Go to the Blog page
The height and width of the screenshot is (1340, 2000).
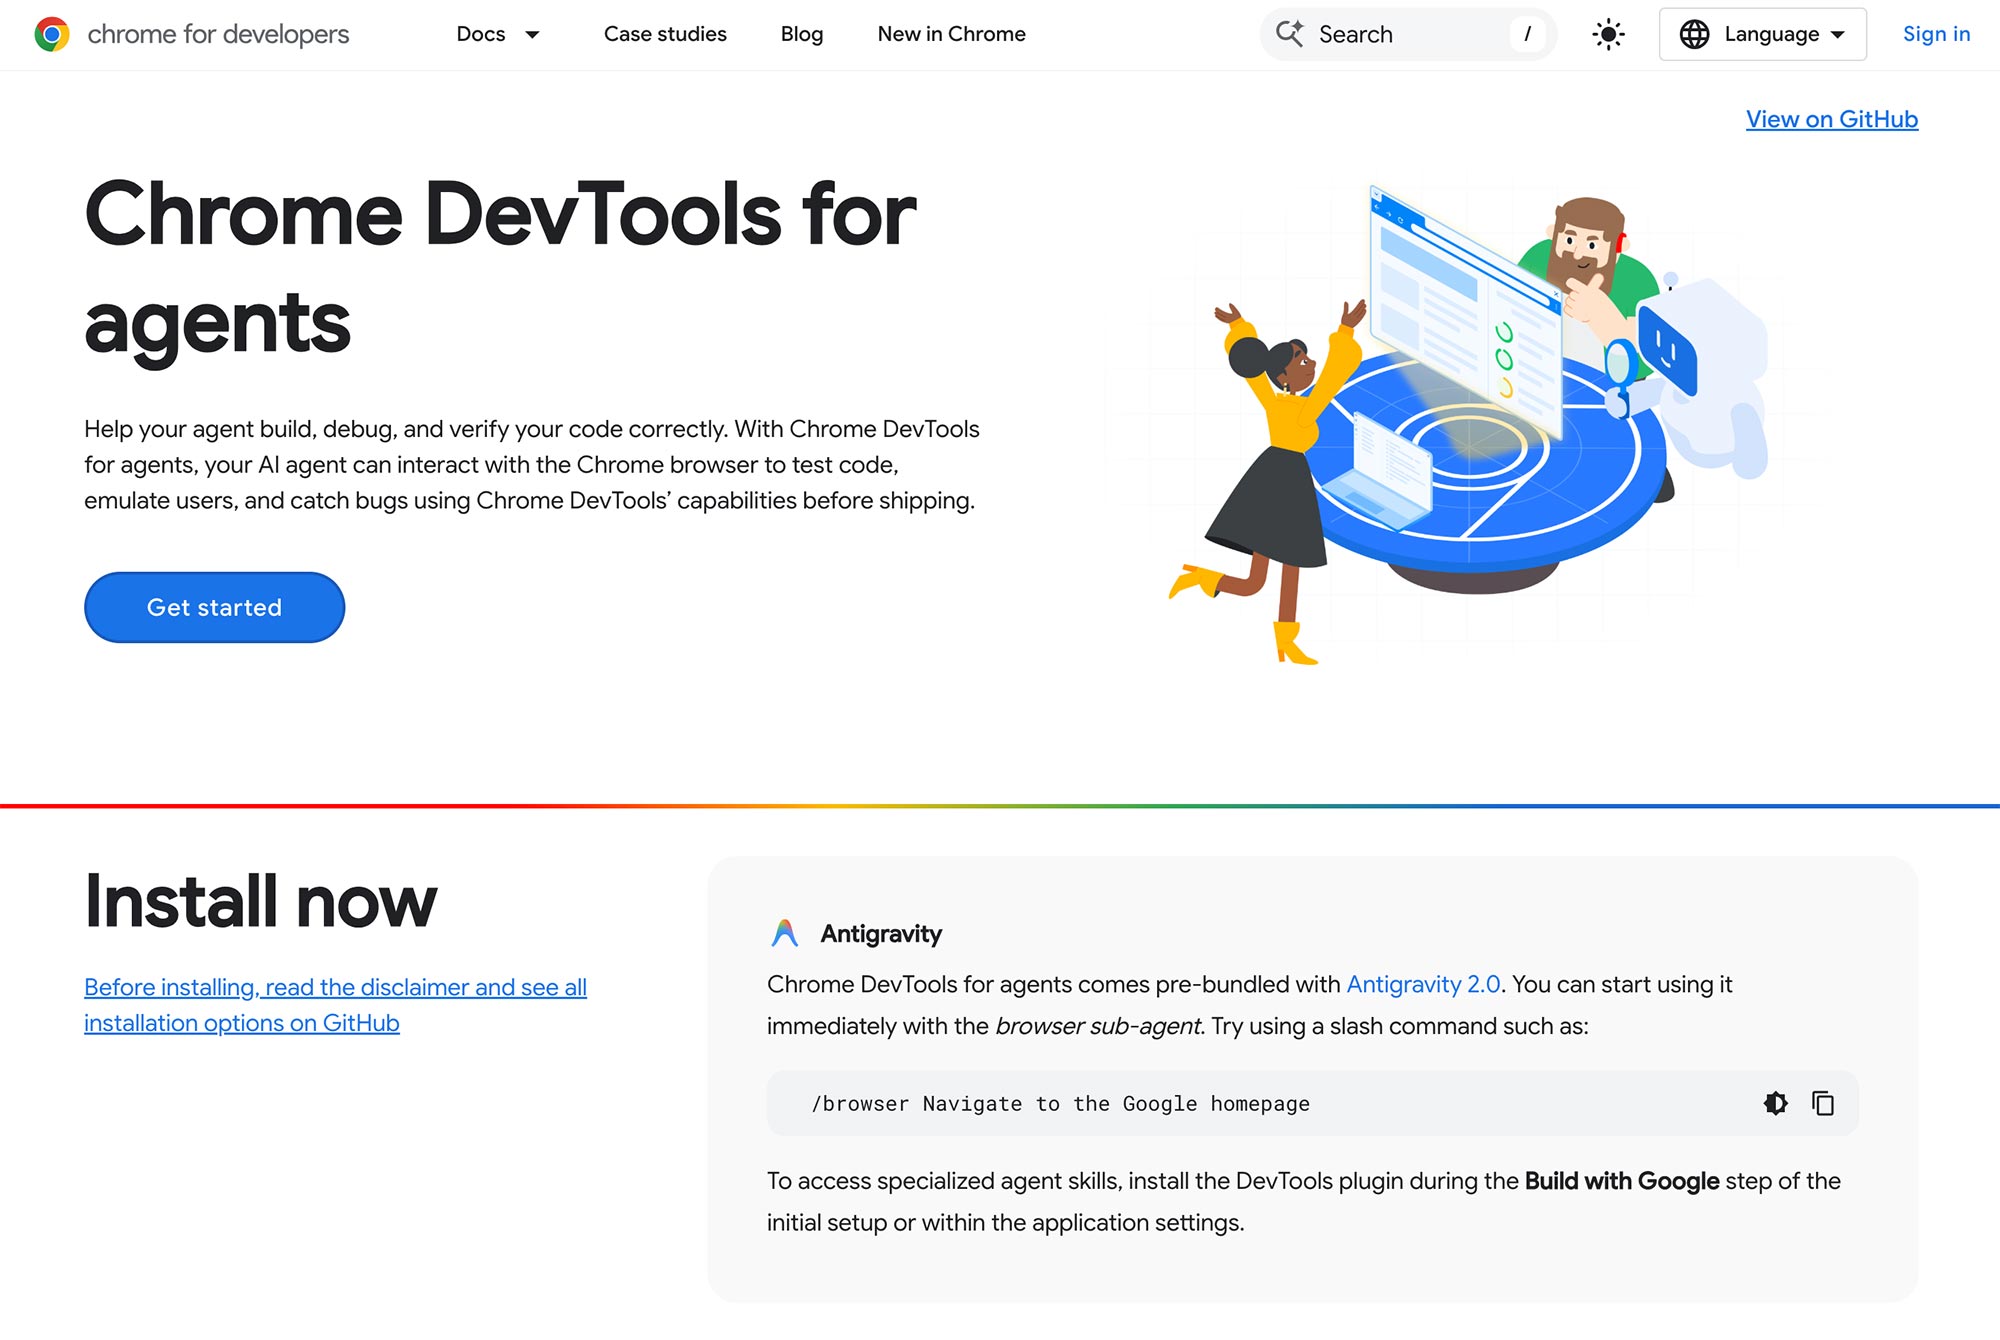[802, 34]
